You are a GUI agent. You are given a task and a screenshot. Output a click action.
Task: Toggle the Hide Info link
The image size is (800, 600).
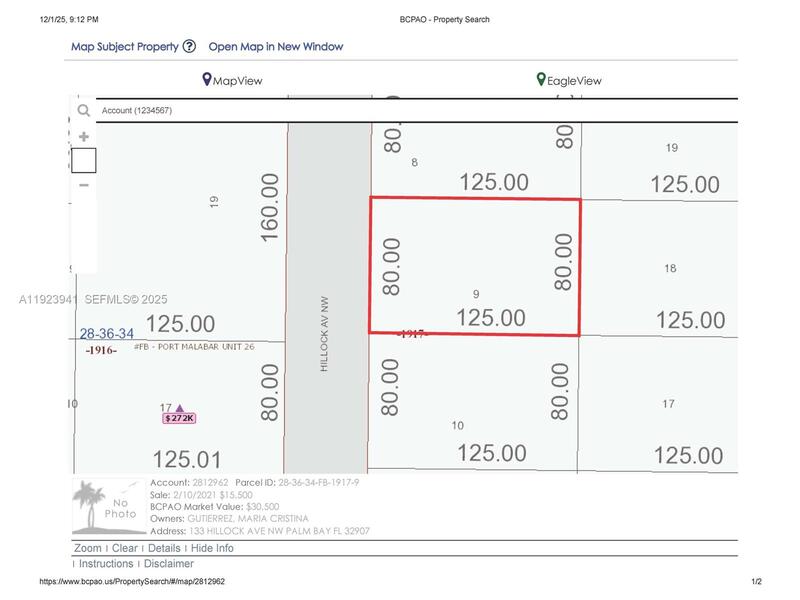(x=212, y=548)
